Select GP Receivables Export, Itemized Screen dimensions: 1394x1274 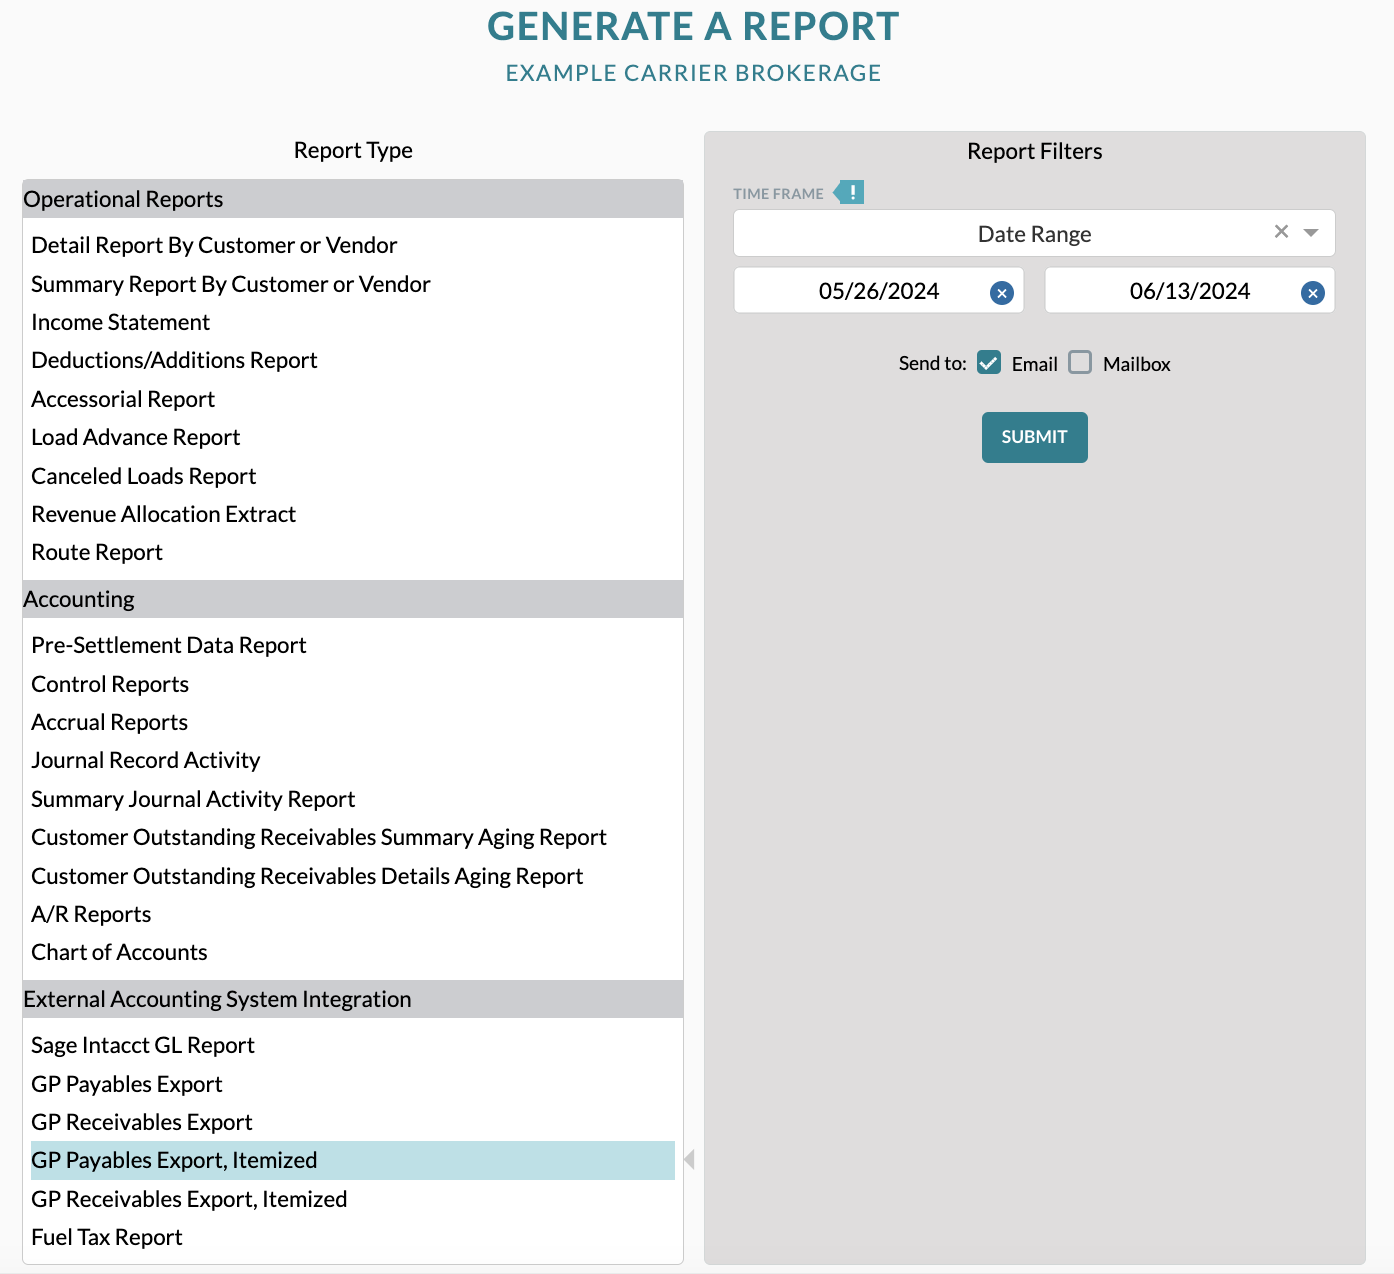pos(189,1198)
